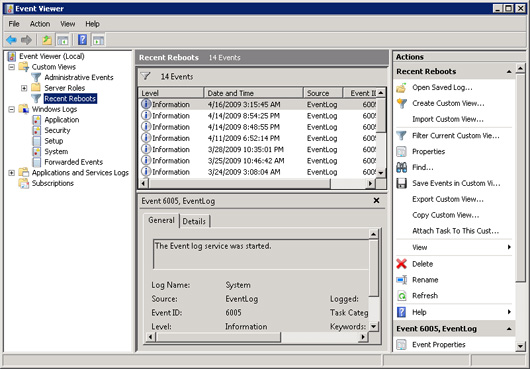This screenshot has height=369, width=530.
Task: Click Import Custom View action
Action: click(448, 119)
